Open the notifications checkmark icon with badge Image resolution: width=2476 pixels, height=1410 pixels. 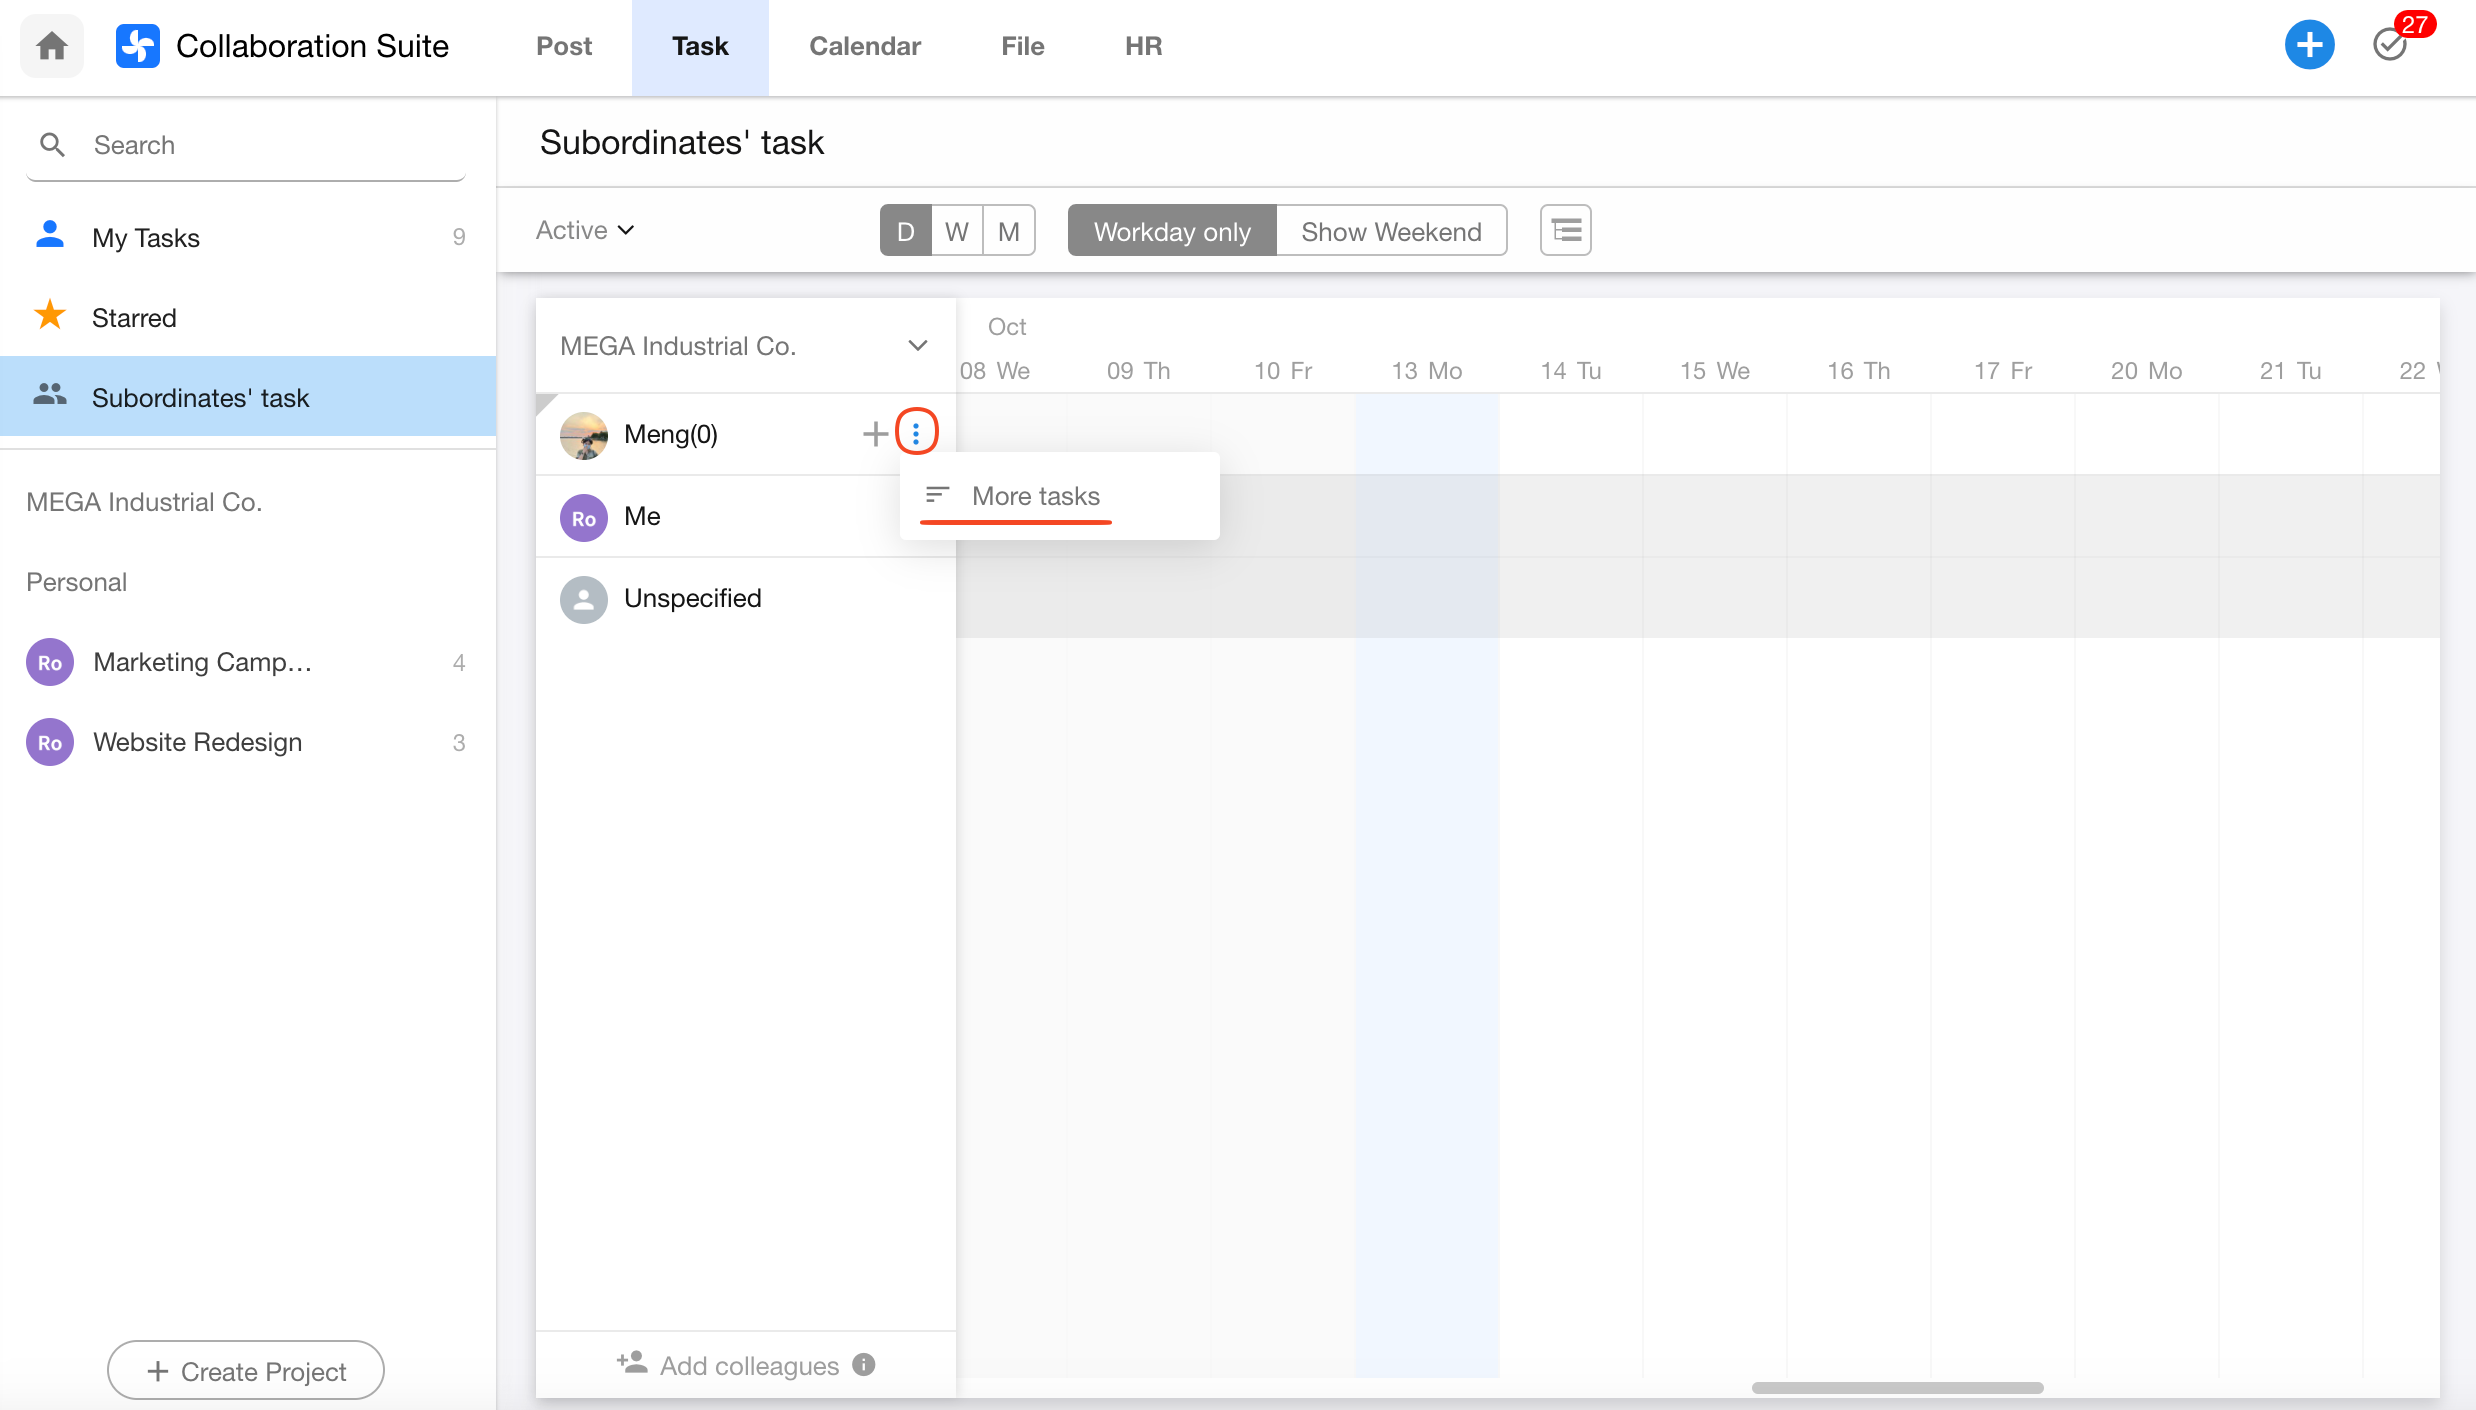tap(2391, 45)
